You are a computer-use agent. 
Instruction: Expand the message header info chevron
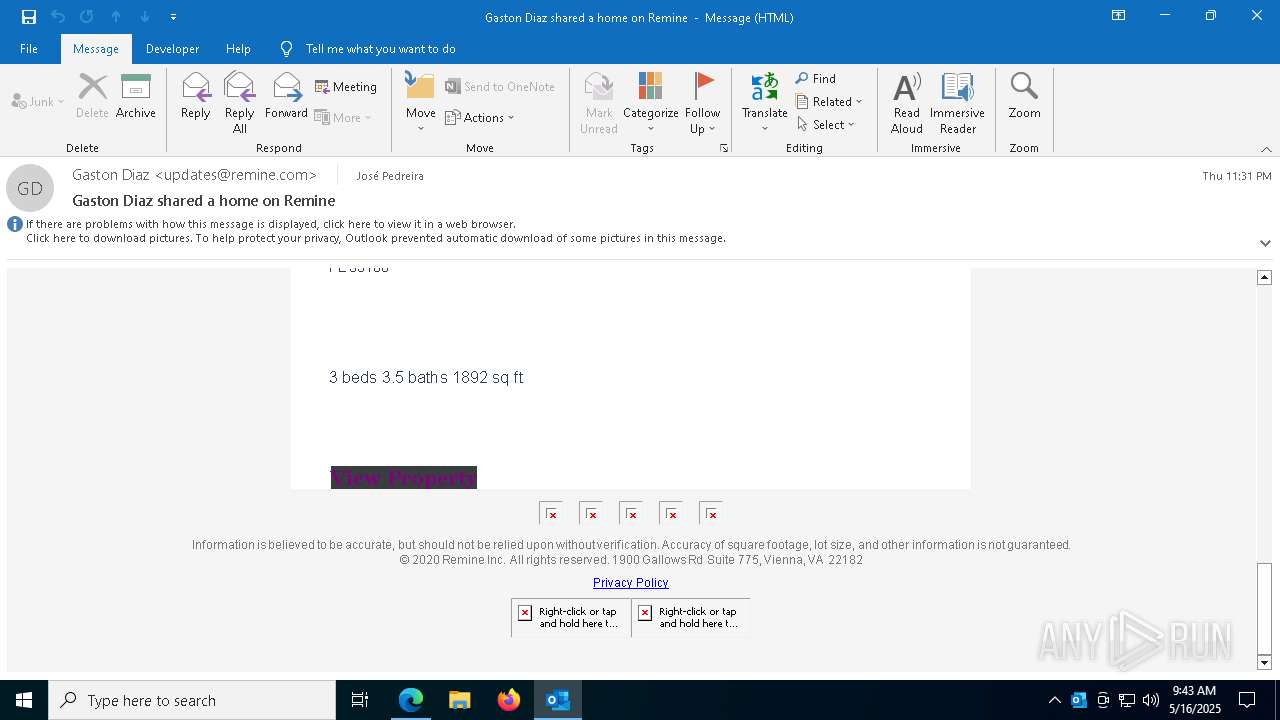click(x=1265, y=243)
